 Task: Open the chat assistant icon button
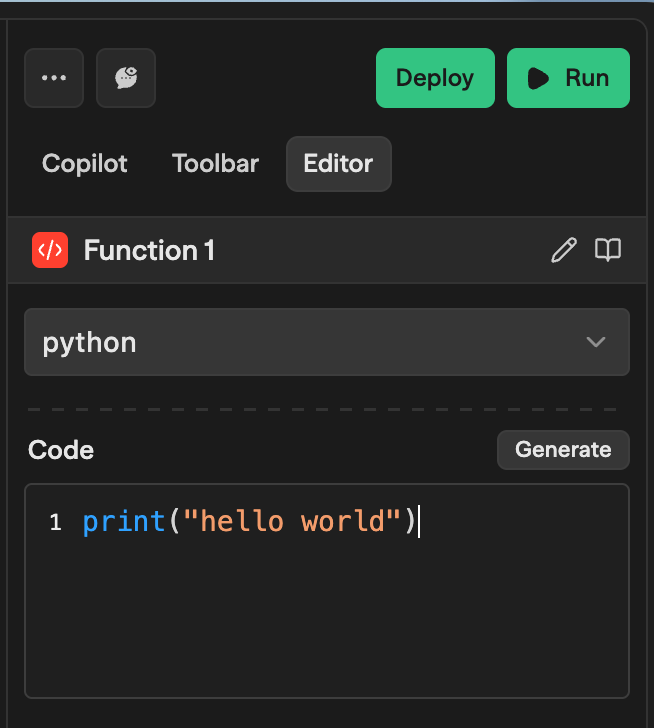pos(126,78)
